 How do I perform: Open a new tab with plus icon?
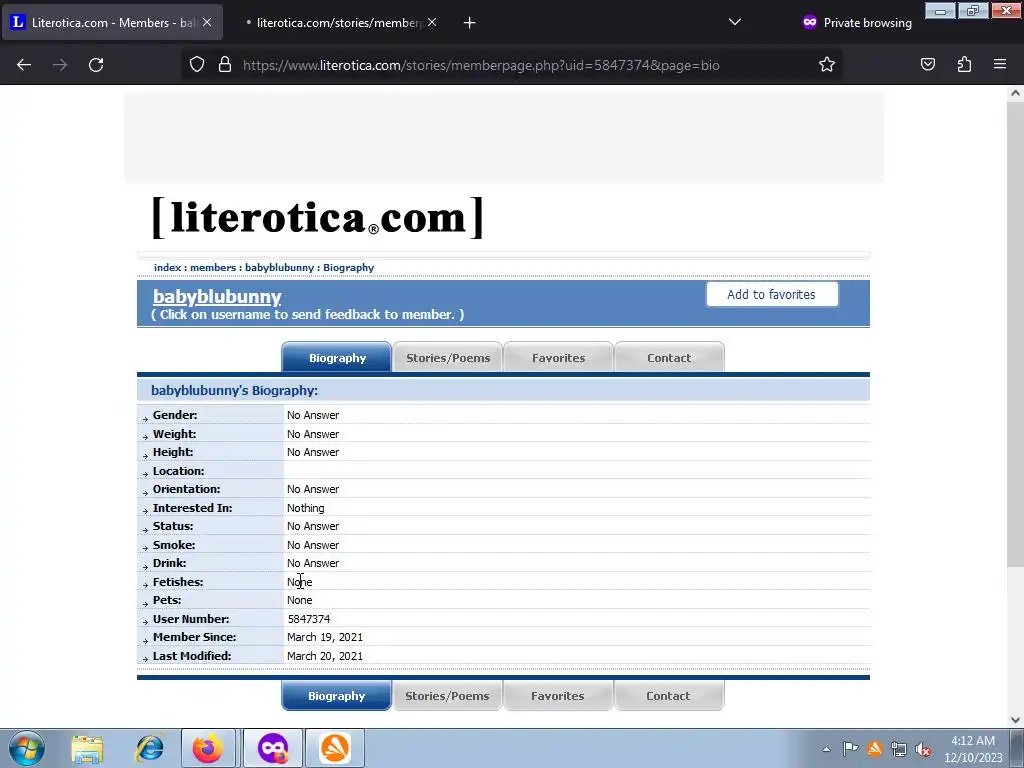point(469,23)
